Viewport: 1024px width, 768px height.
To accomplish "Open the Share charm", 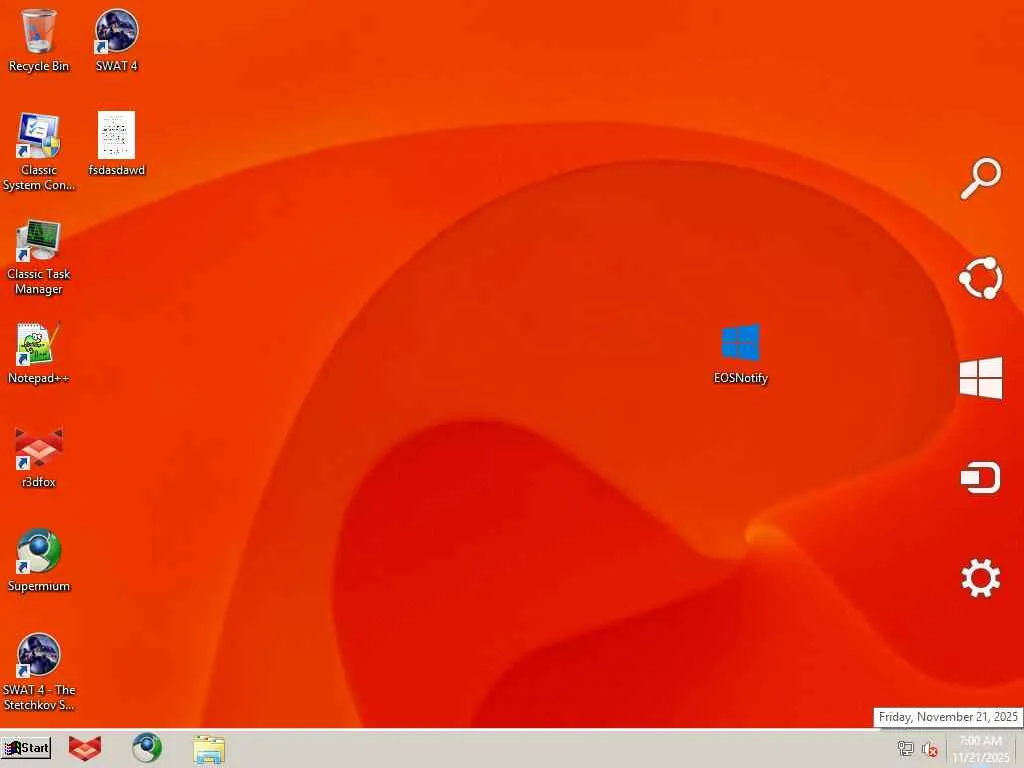I will tap(981, 278).
